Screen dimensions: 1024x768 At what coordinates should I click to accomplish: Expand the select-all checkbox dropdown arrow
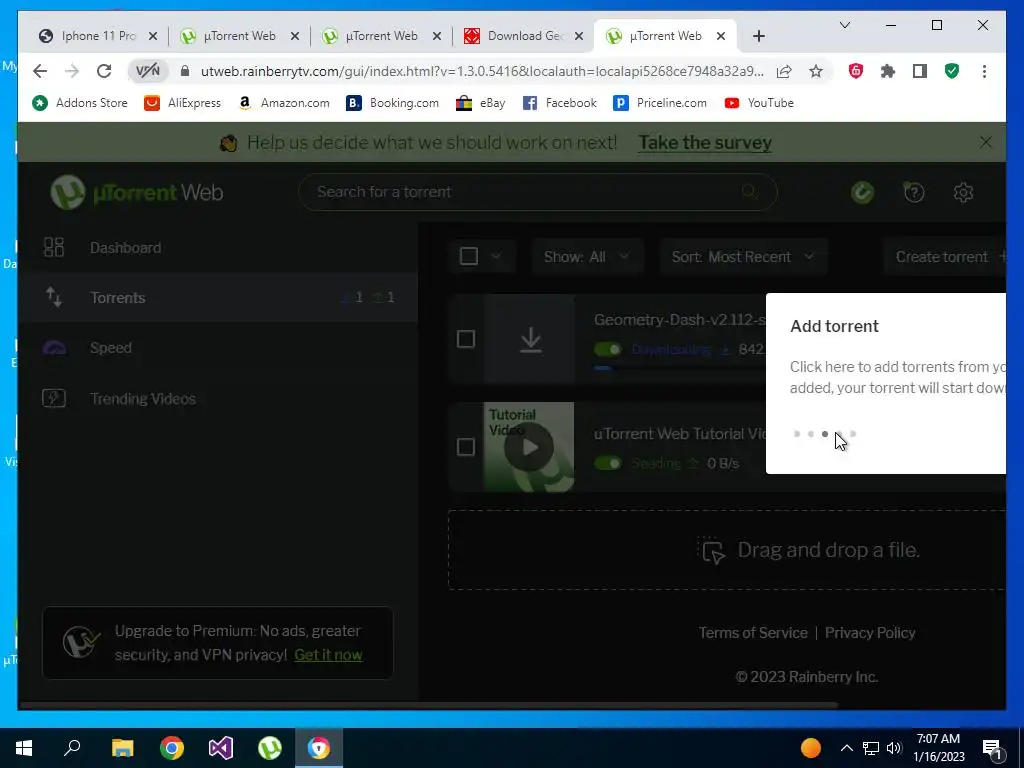point(496,256)
